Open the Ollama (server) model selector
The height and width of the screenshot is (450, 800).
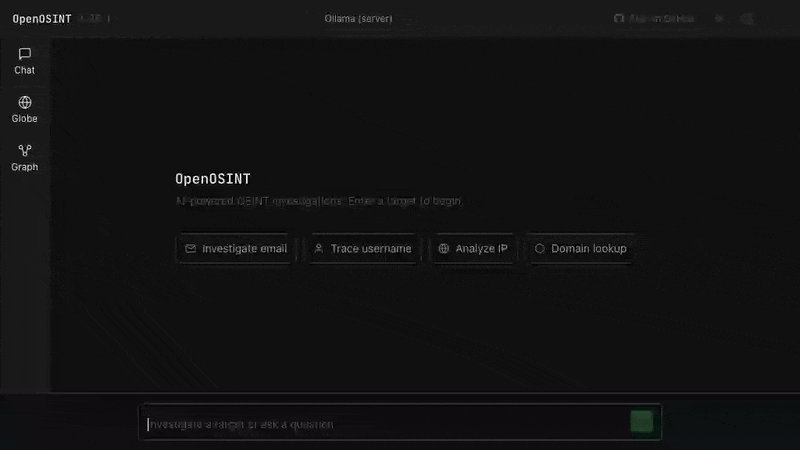pyautogui.click(x=359, y=19)
